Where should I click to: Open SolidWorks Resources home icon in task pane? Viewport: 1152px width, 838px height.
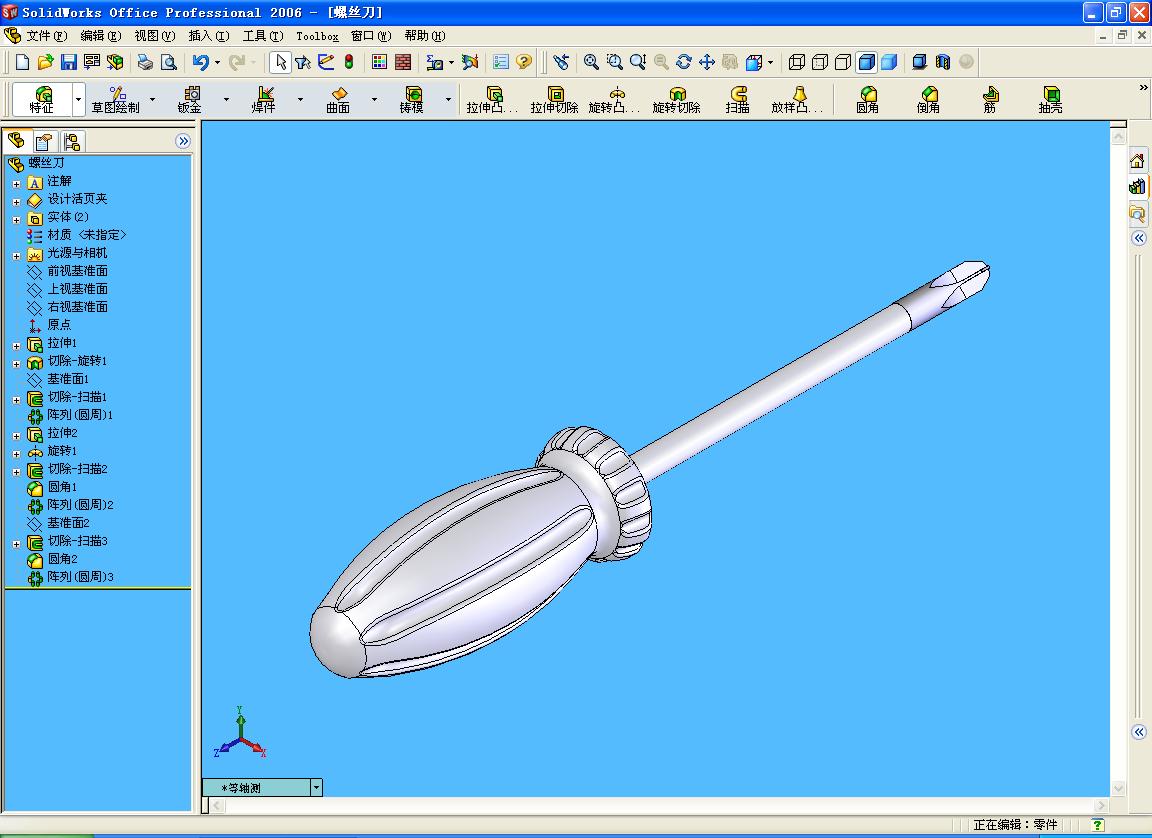click(x=1137, y=161)
